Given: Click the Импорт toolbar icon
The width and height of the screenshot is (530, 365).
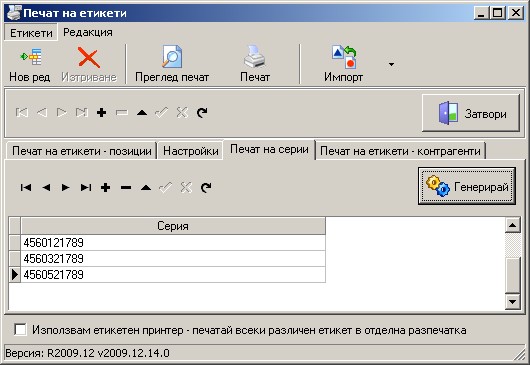Looking at the screenshot, I should point(343,57).
